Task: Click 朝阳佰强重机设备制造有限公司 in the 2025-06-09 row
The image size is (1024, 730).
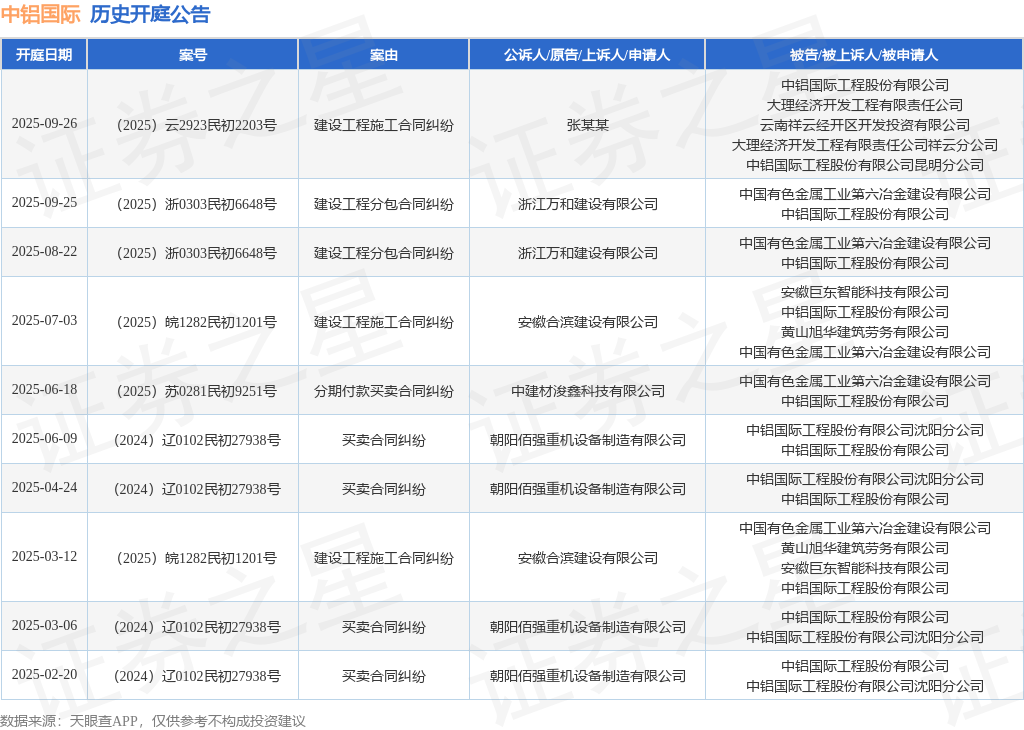Action: [587, 441]
